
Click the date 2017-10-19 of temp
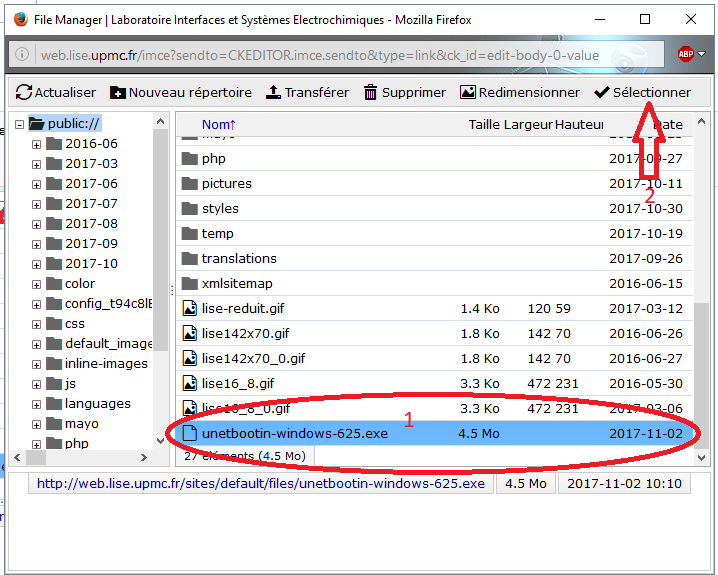646,233
